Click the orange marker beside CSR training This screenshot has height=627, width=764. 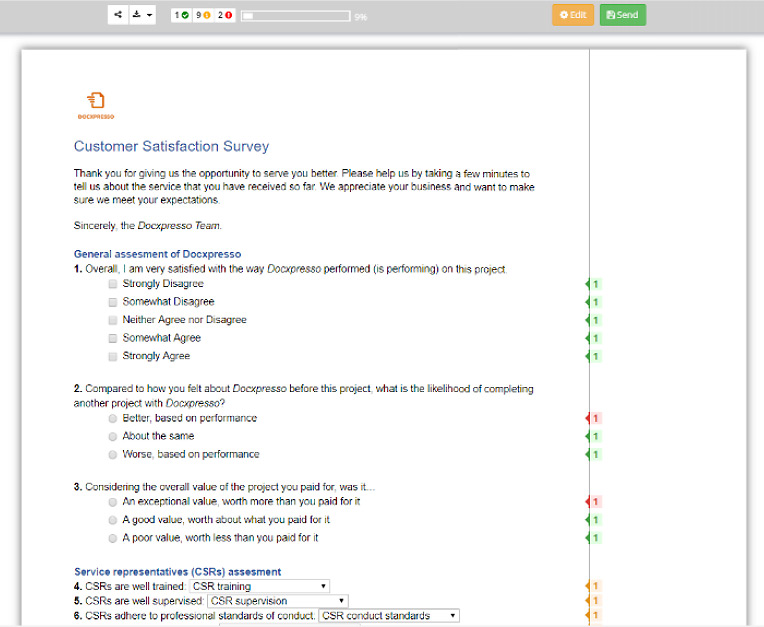[593, 586]
